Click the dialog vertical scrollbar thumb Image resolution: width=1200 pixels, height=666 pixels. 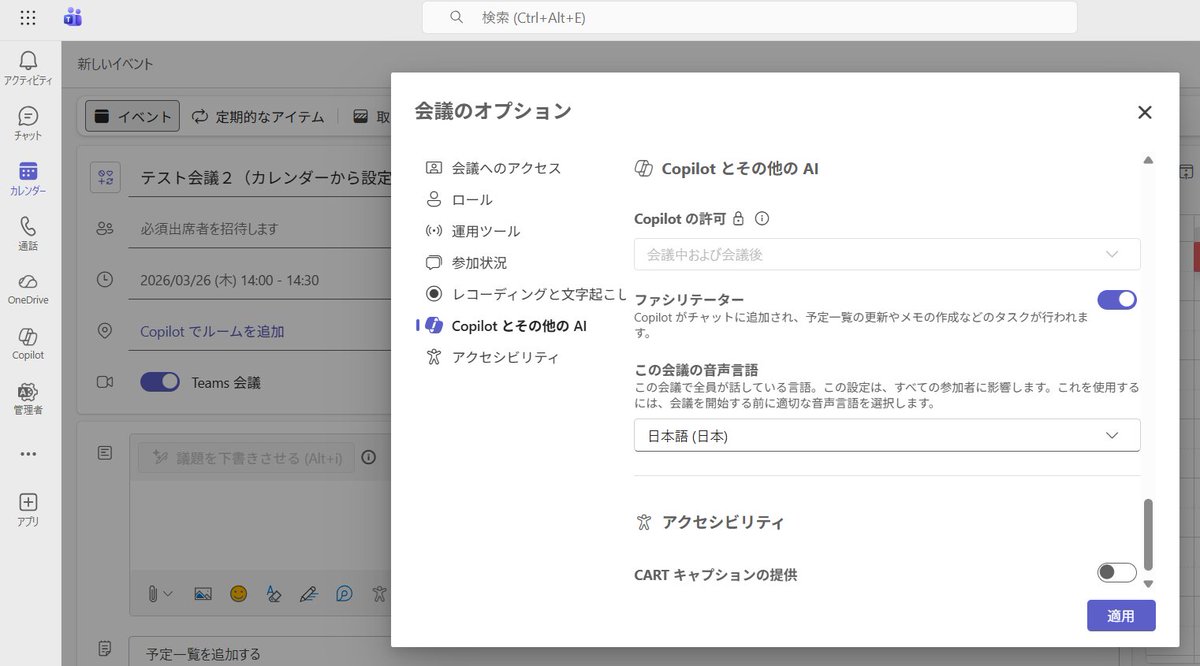(1148, 534)
